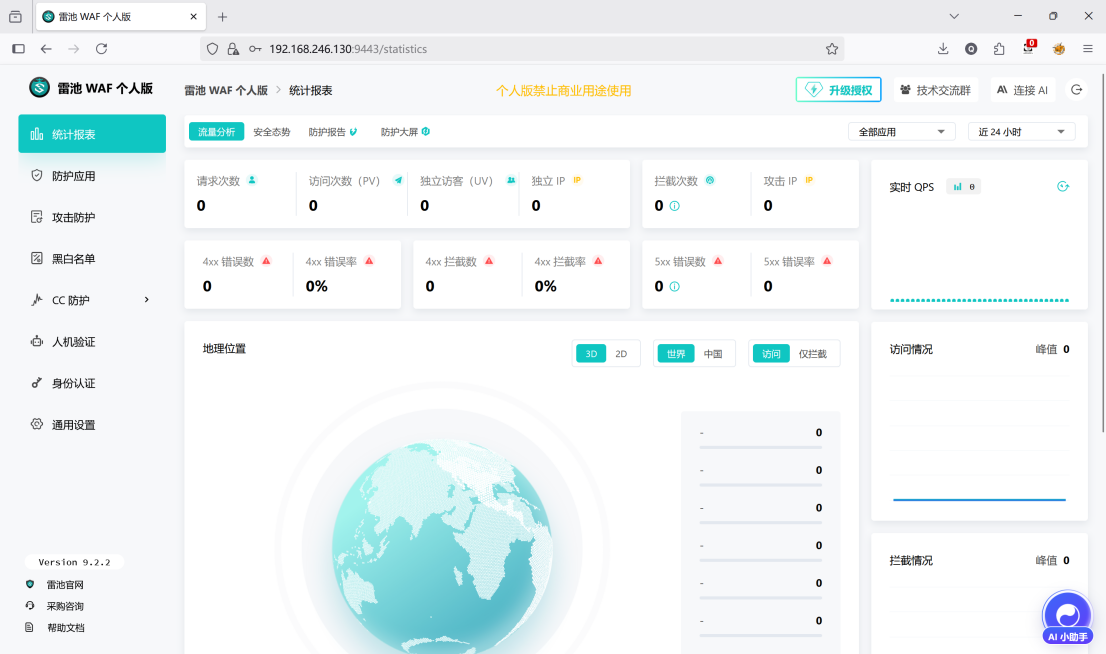
Task: Click the page vertical scrollbar
Action: [1104, 252]
